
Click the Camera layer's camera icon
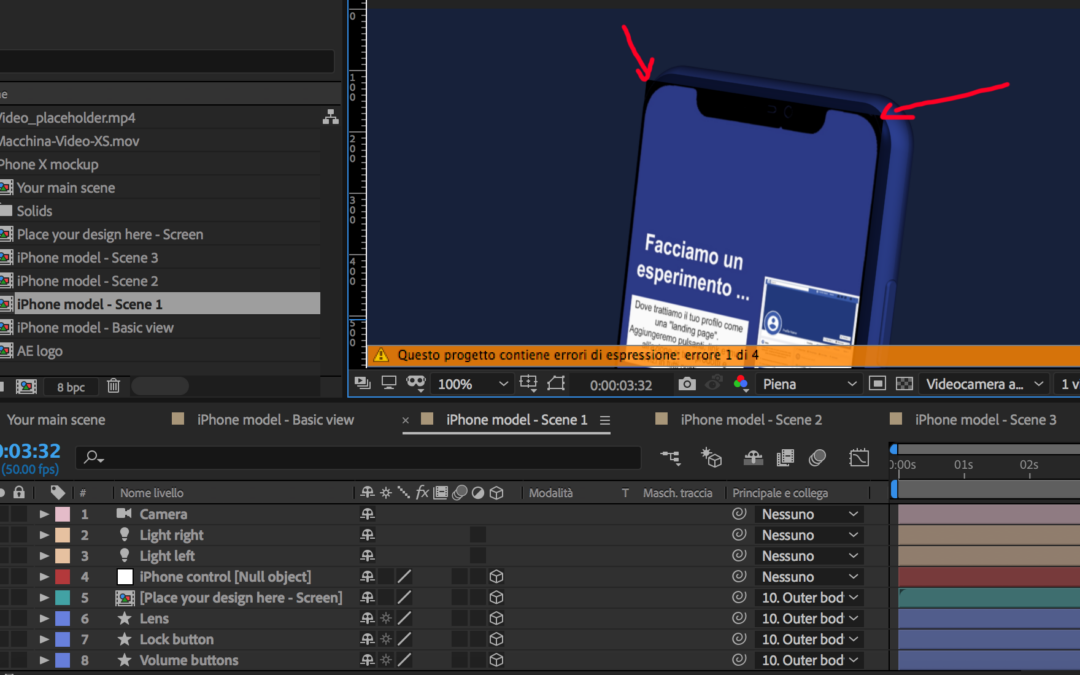tap(124, 513)
